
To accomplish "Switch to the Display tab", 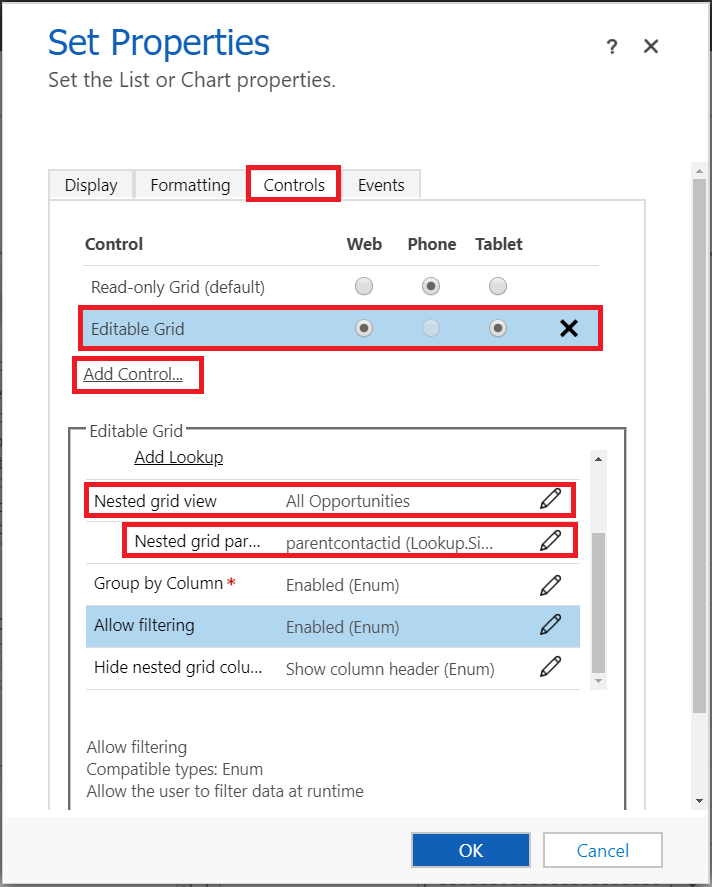I will (x=91, y=185).
